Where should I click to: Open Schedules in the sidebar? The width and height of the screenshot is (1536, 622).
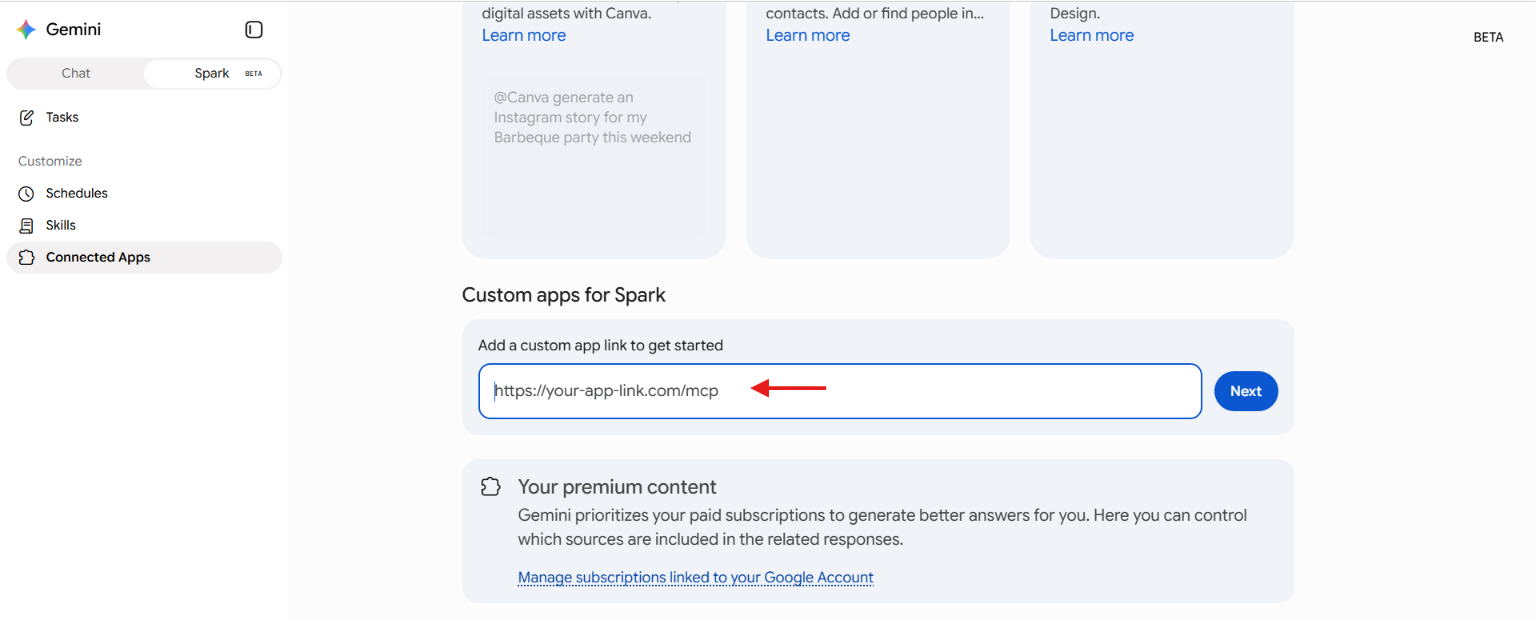144,193
